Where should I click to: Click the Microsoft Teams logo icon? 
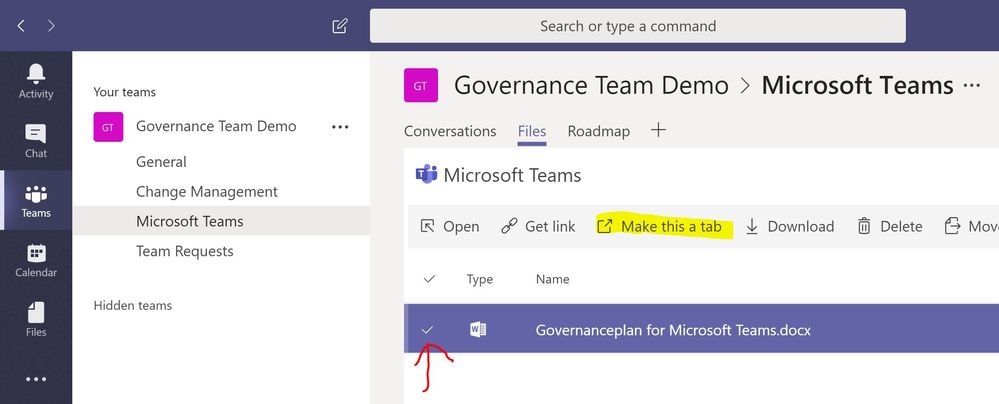click(x=426, y=174)
